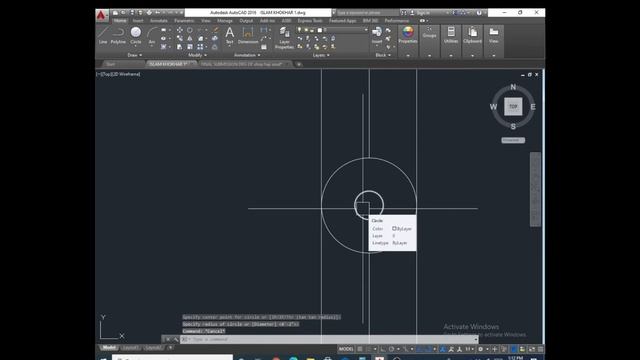Image resolution: width=640 pixels, height=360 pixels.
Task: Click Sign In in title bar
Action: [x=423, y=13]
